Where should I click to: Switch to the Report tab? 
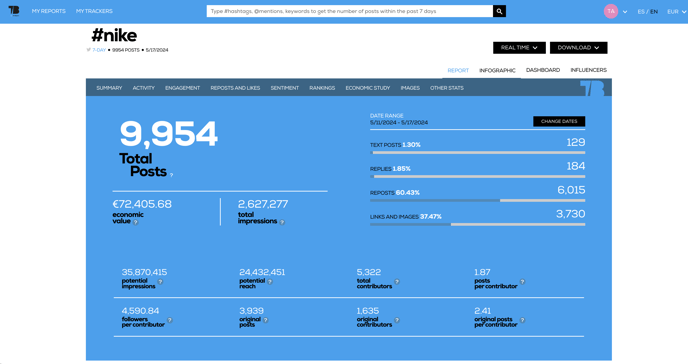point(458,71)
